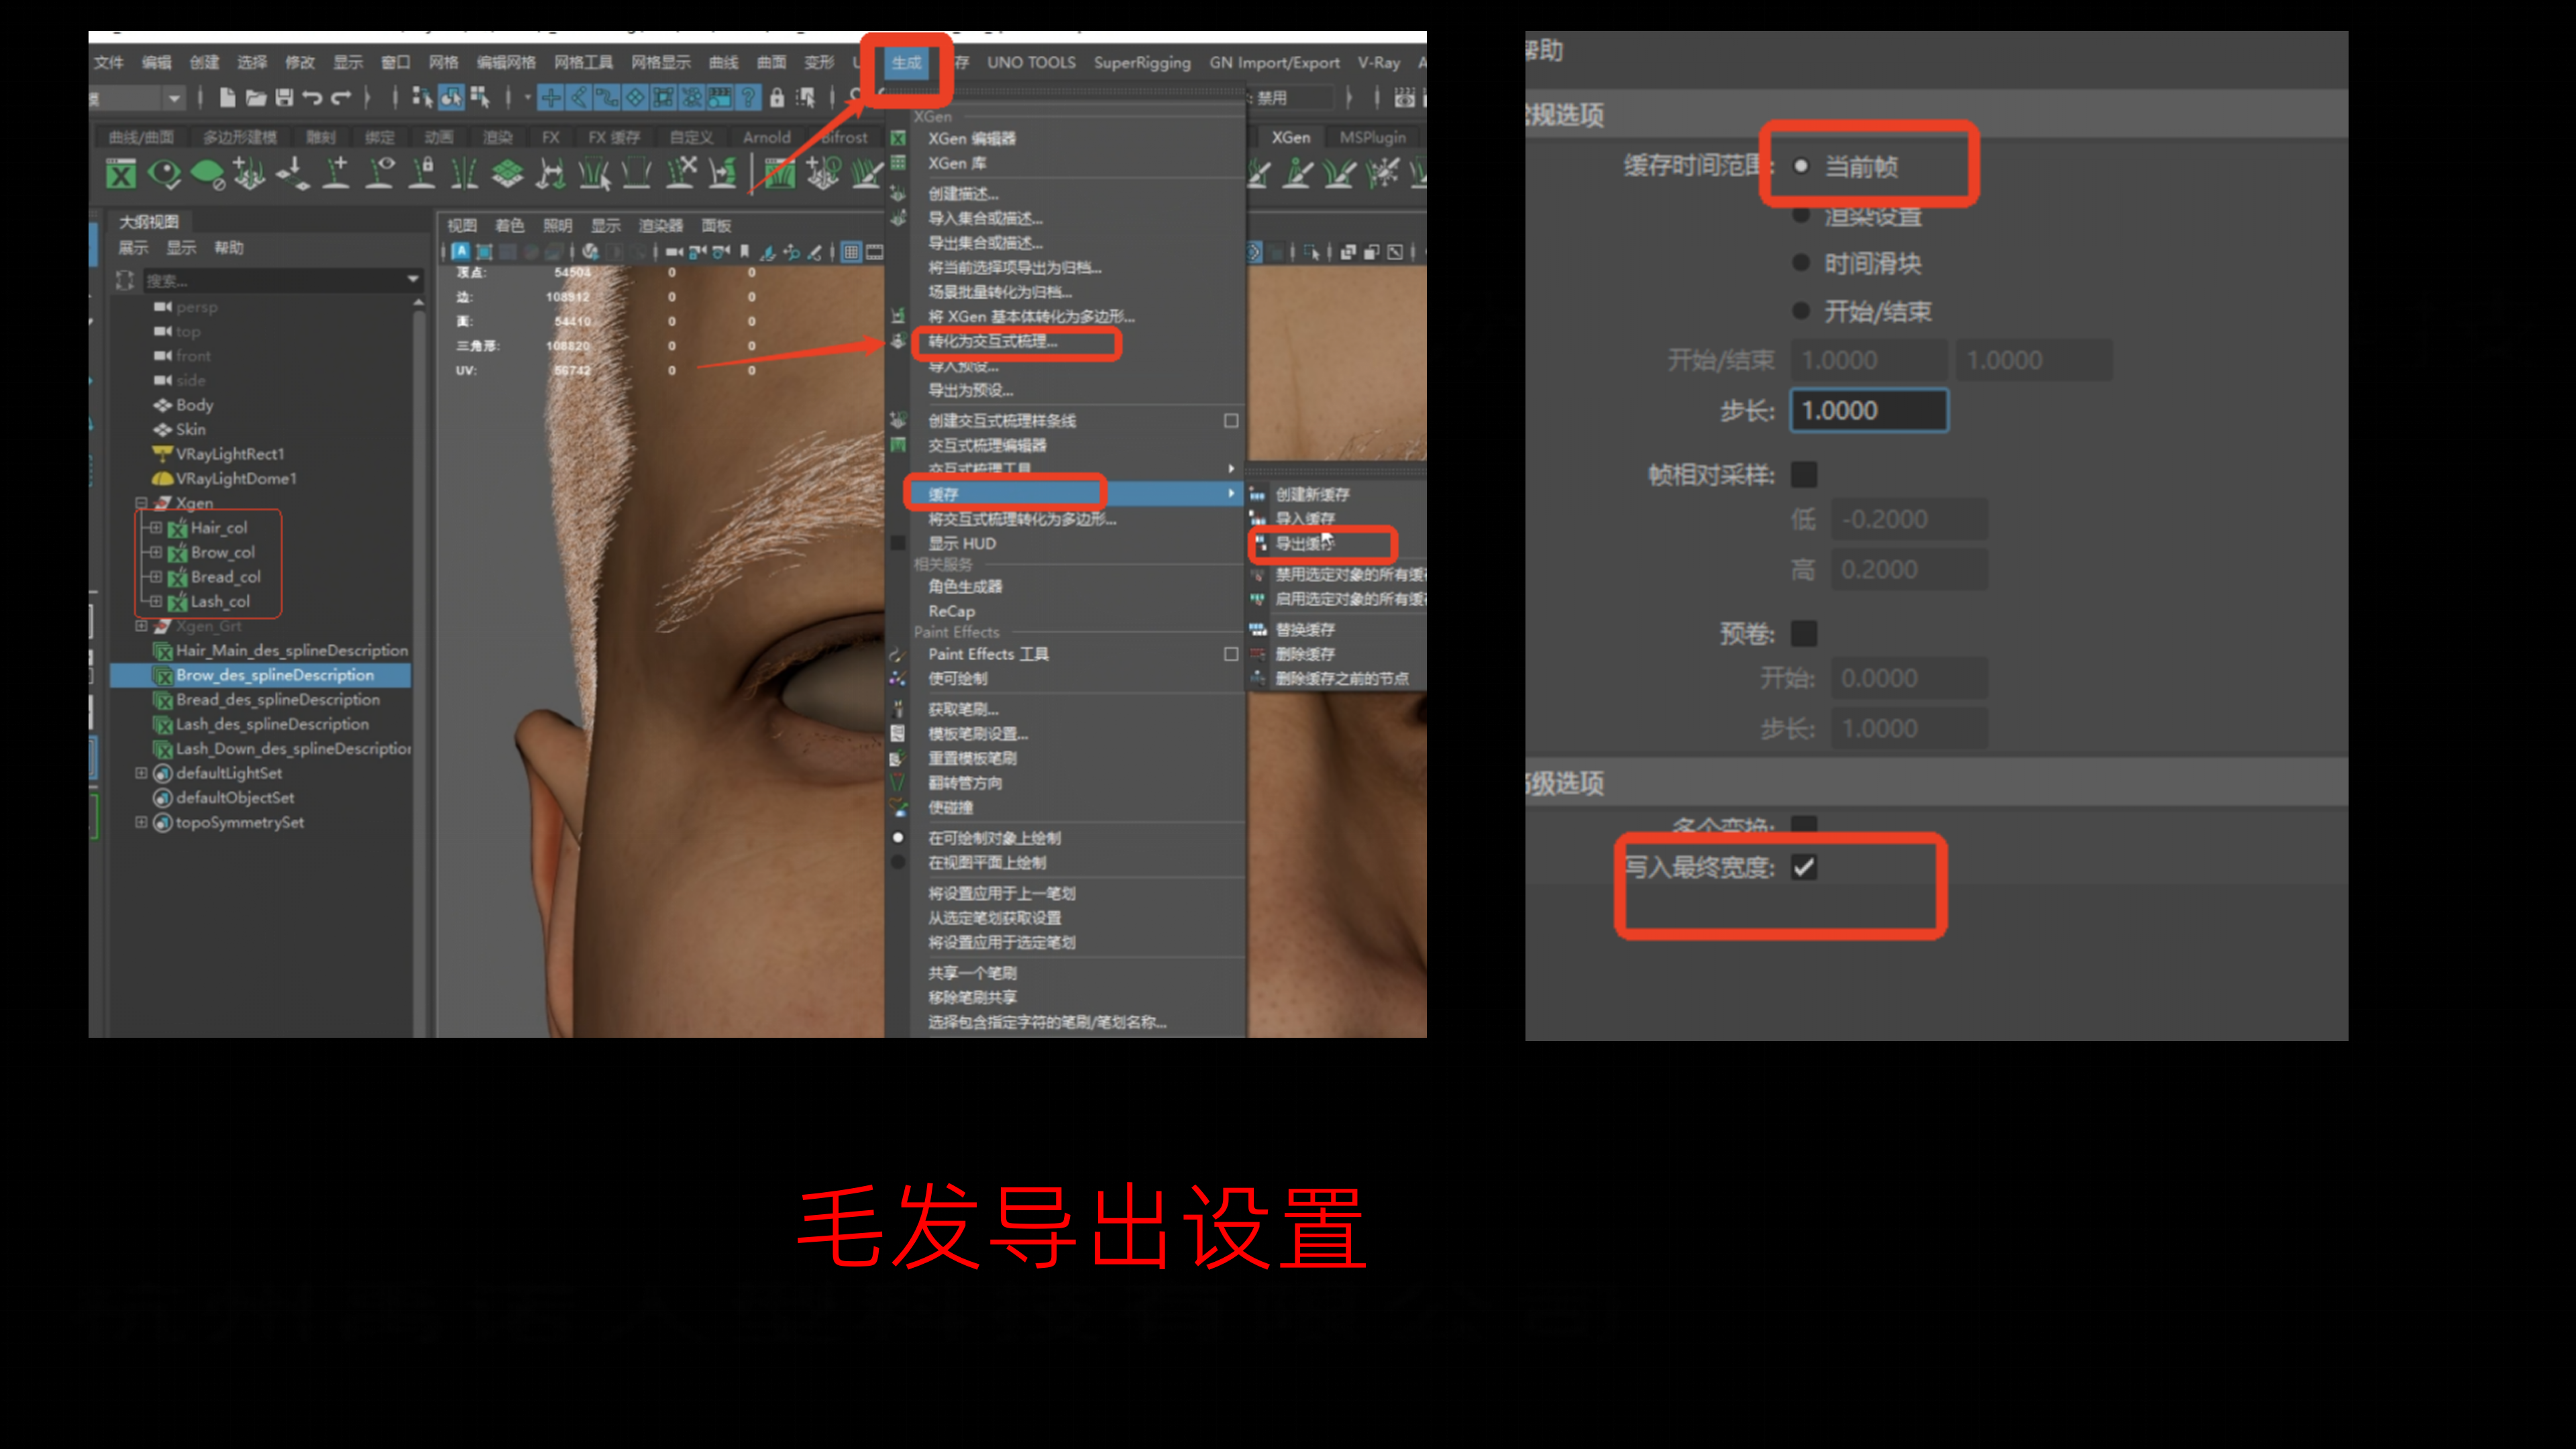
Task: Select the 开始/结束 radio button
Action: pos(1801,311)
